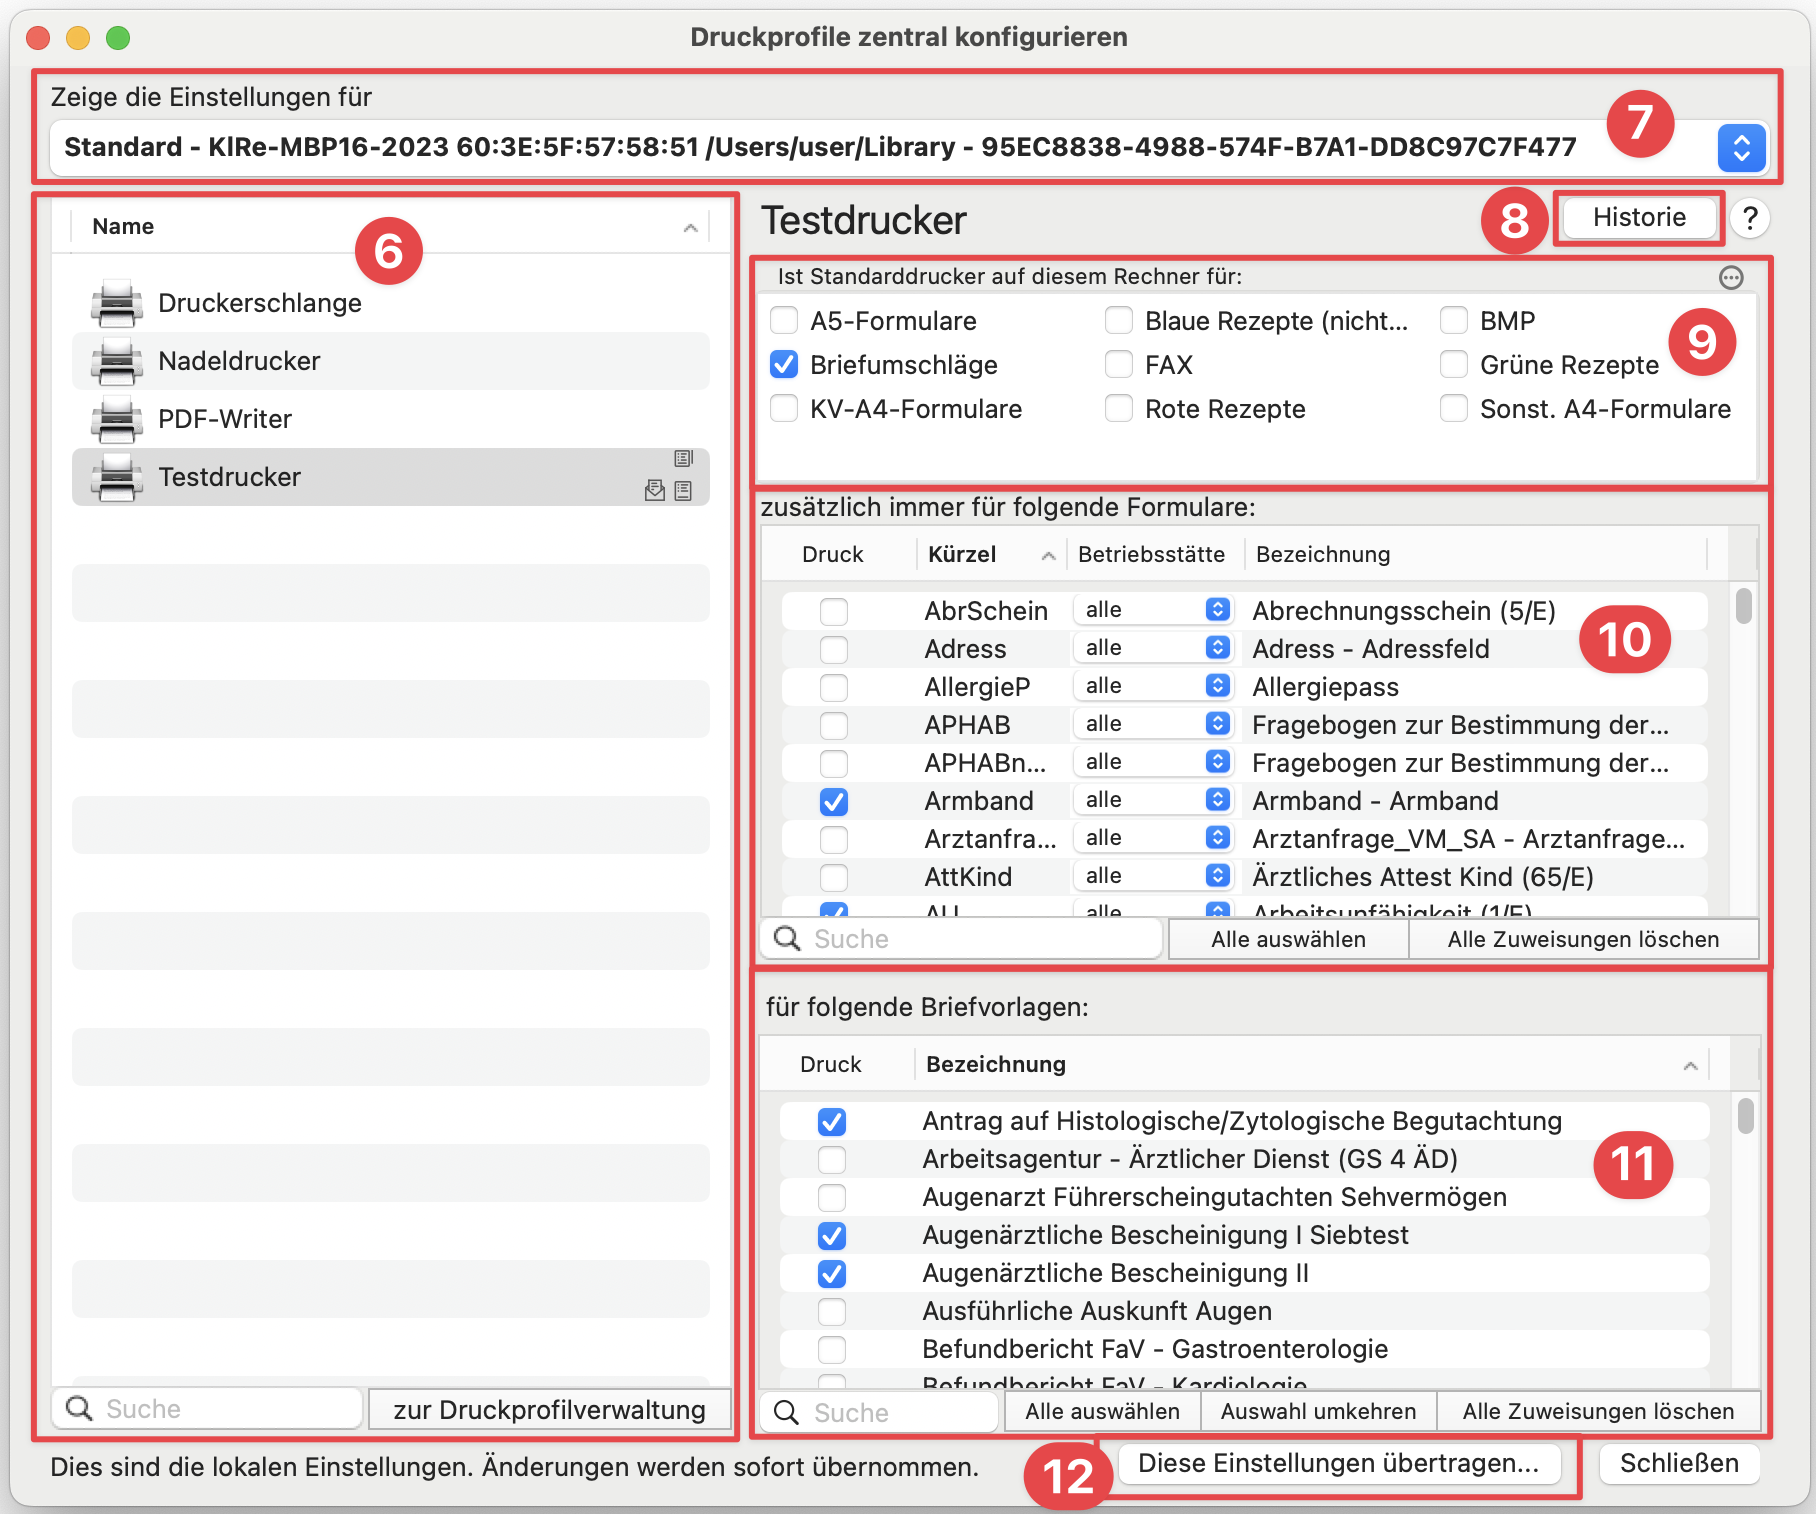This screenshot has height=1514, width=1816.
Task: Focus the printer list Suche field
Action: (x=207, y=1409)
